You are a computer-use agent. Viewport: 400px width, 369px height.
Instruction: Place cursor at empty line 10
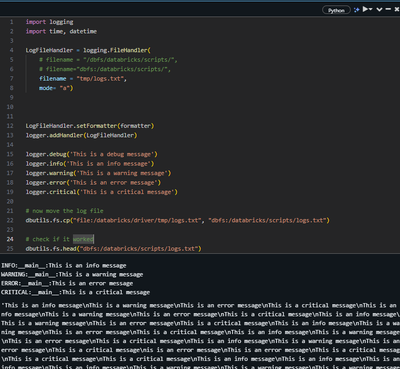pyautogui.click(x=200, y=107)
